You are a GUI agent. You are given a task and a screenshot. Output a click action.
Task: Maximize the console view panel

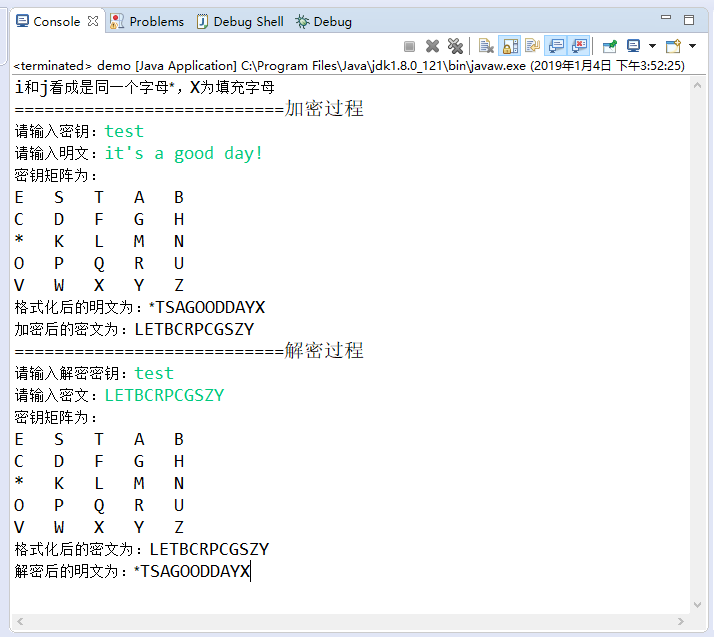tap(689, 20)
